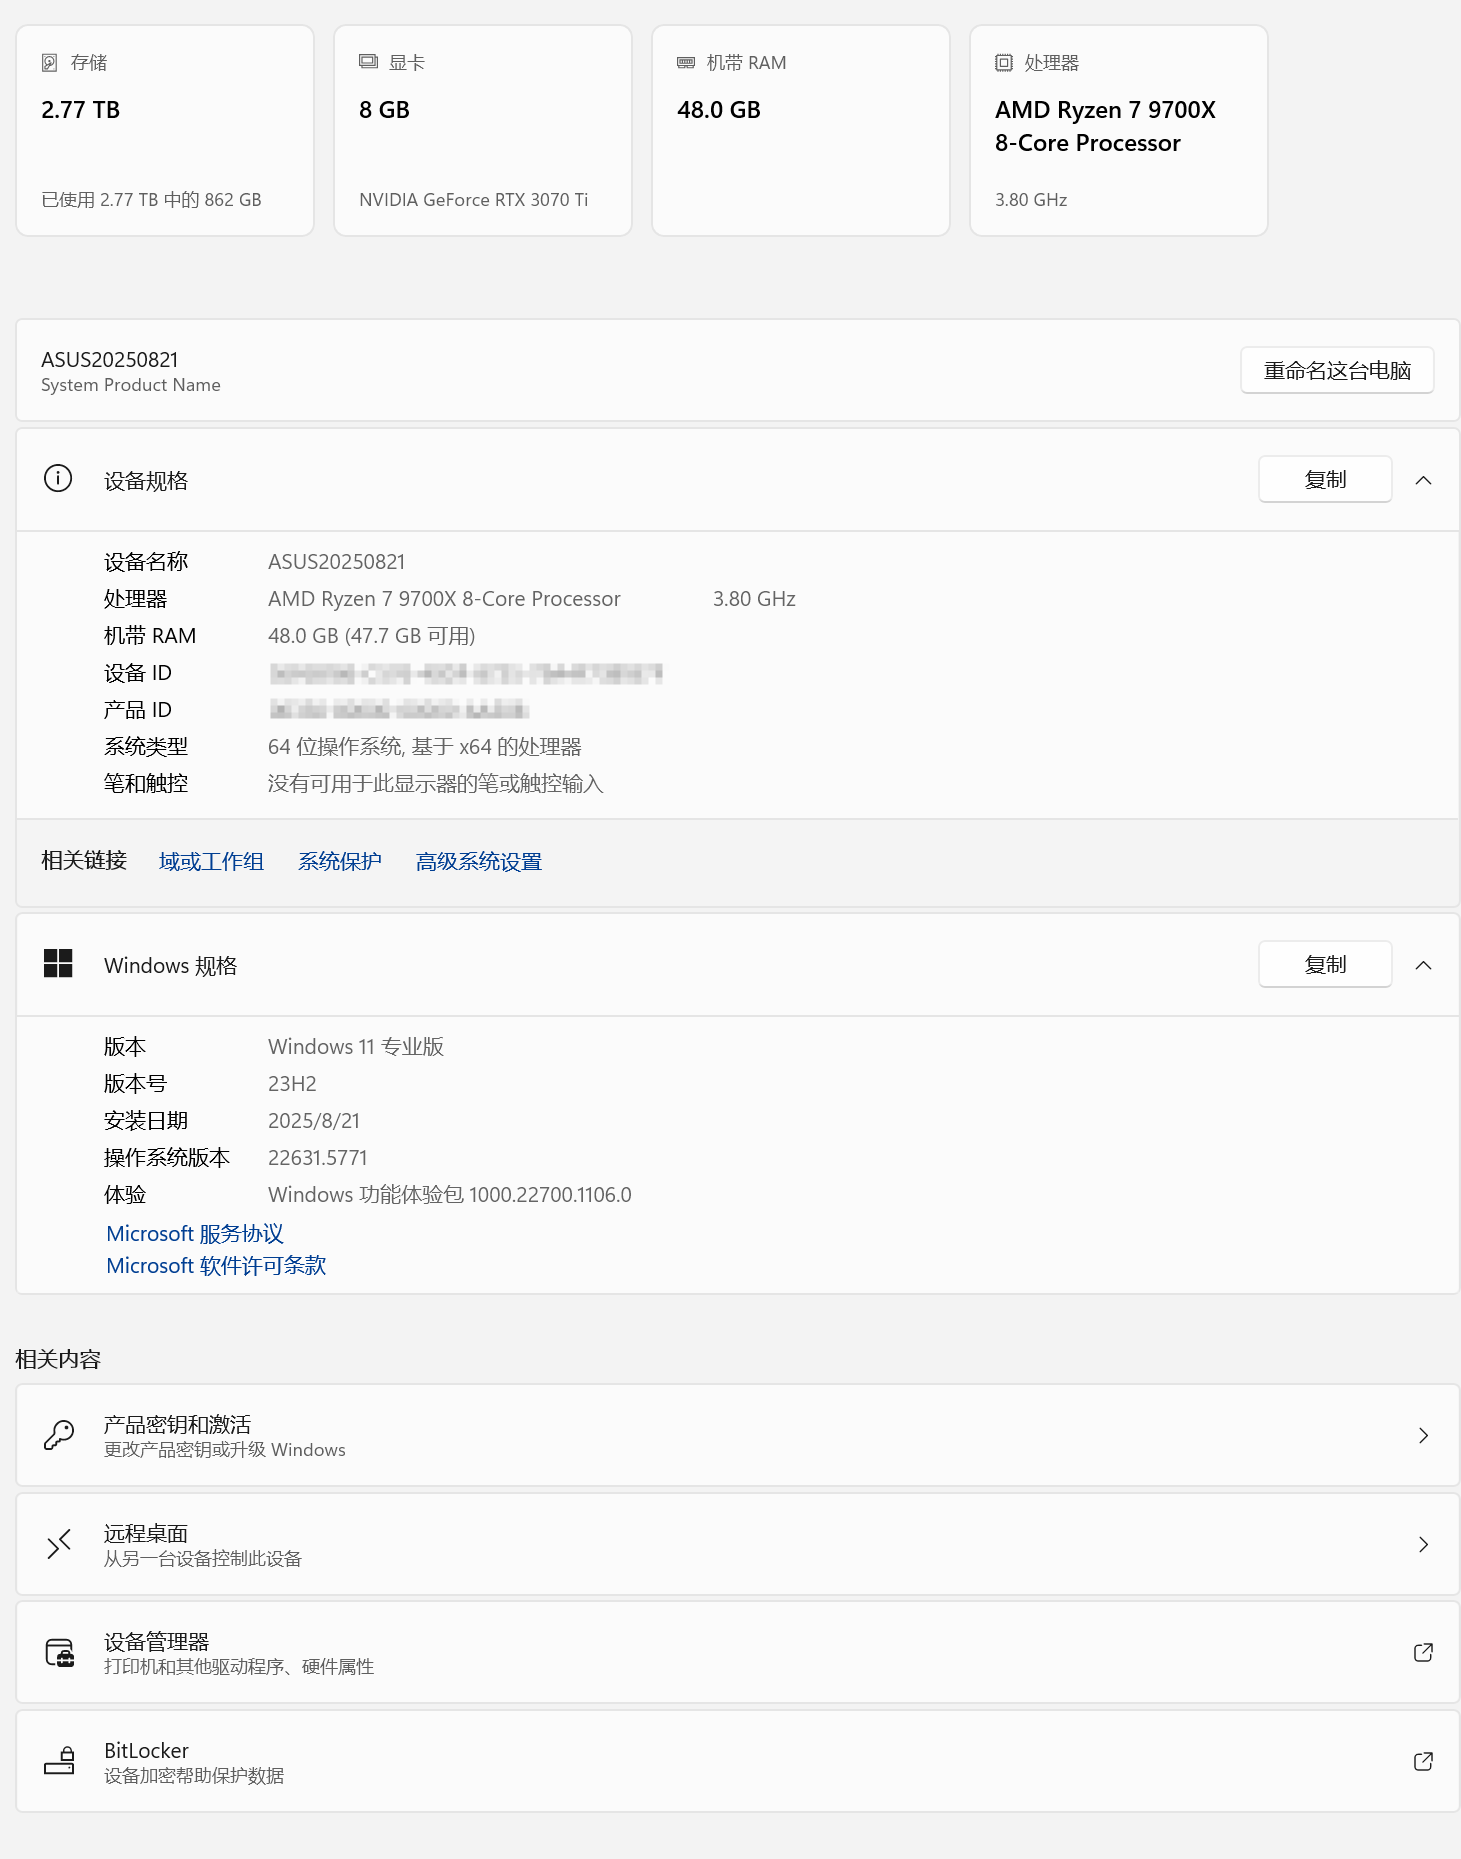Open 产品密钥和激活 settings row

point(738,1435)
